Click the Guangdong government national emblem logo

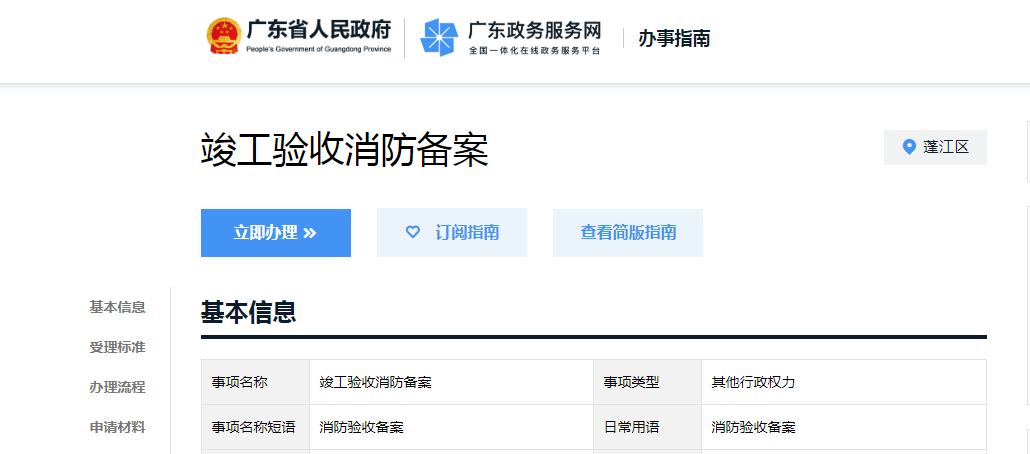pyautogui.click(x=223, y=36)
